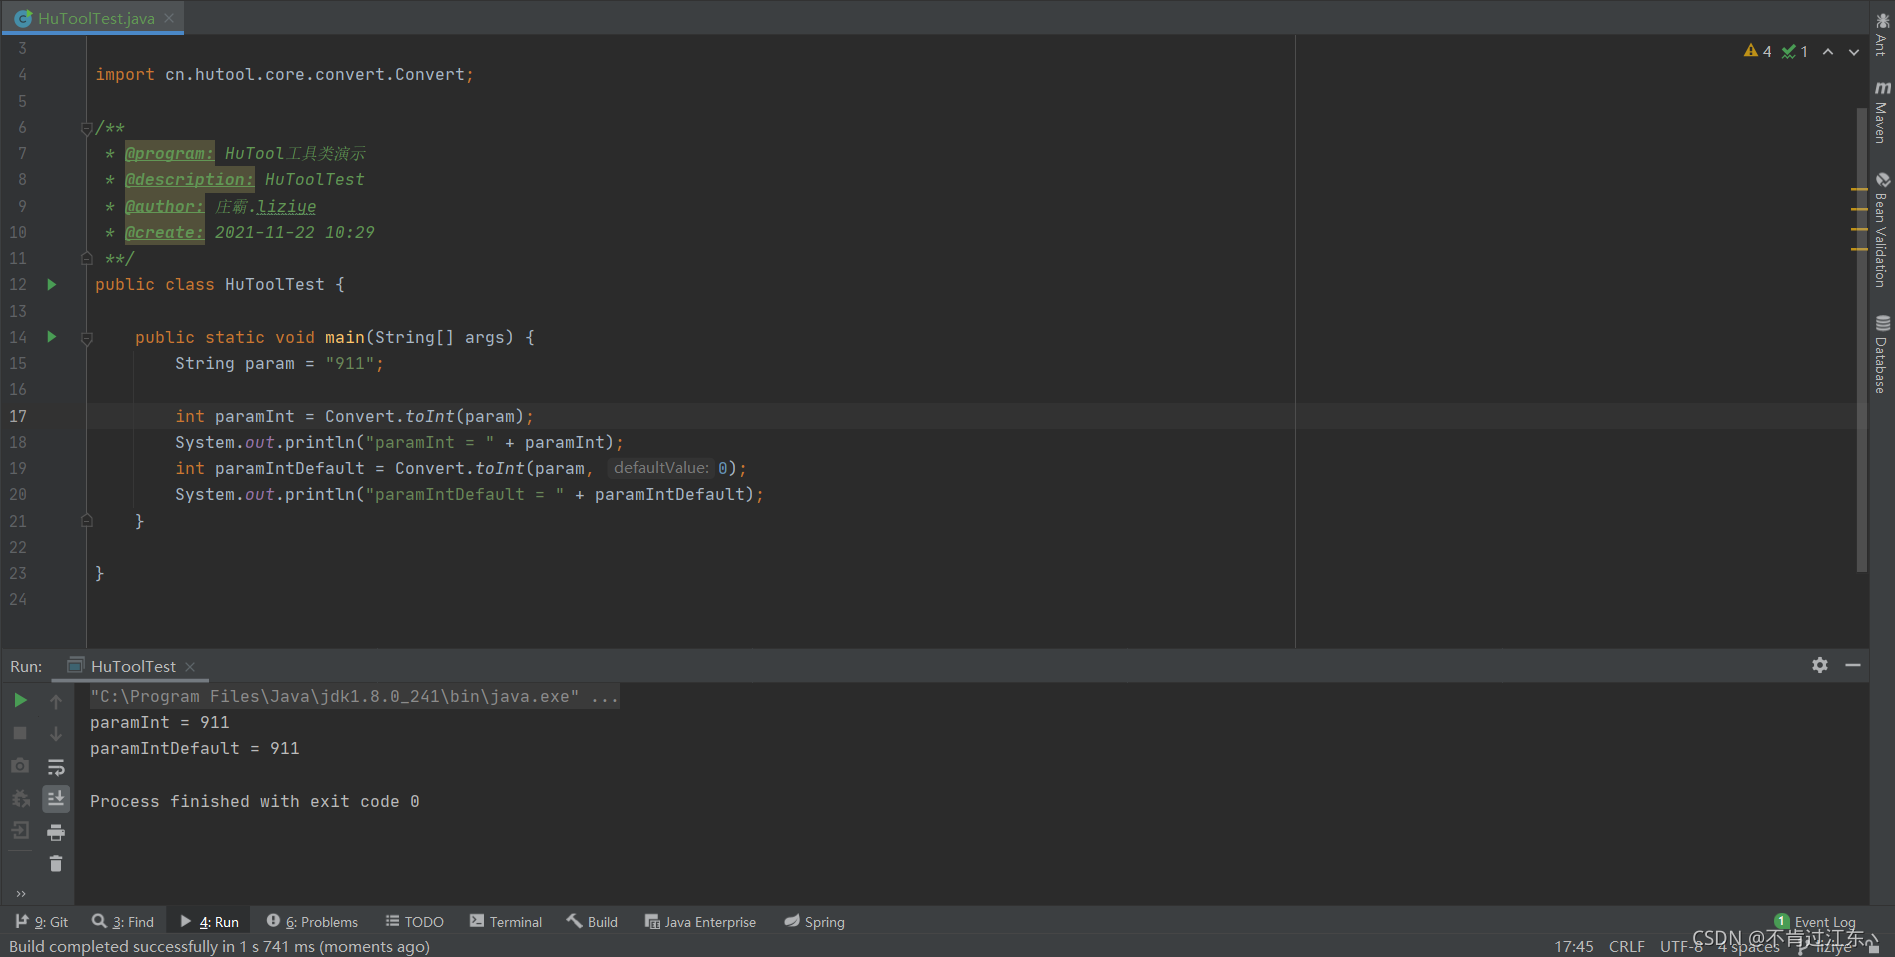Change UTF-8 file encoding in status bar

(1681, 946)
